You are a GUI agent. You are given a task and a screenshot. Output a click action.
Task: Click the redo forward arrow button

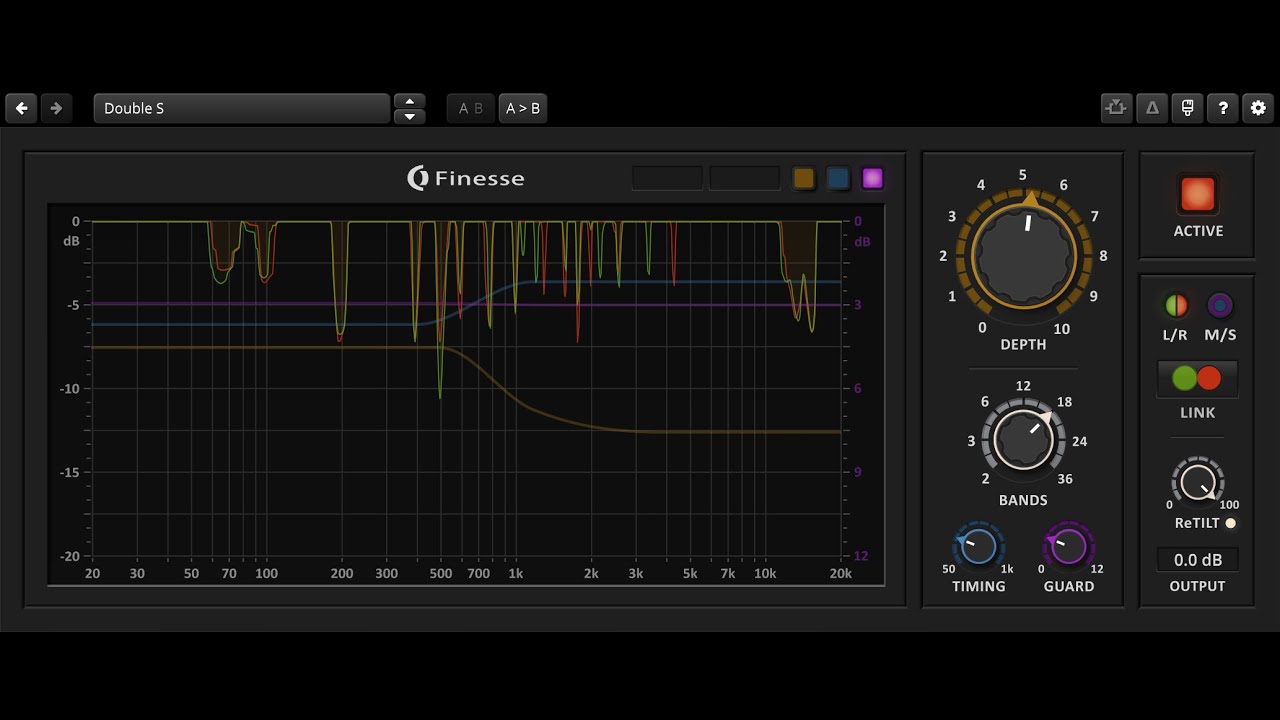[x=56, y=108]
